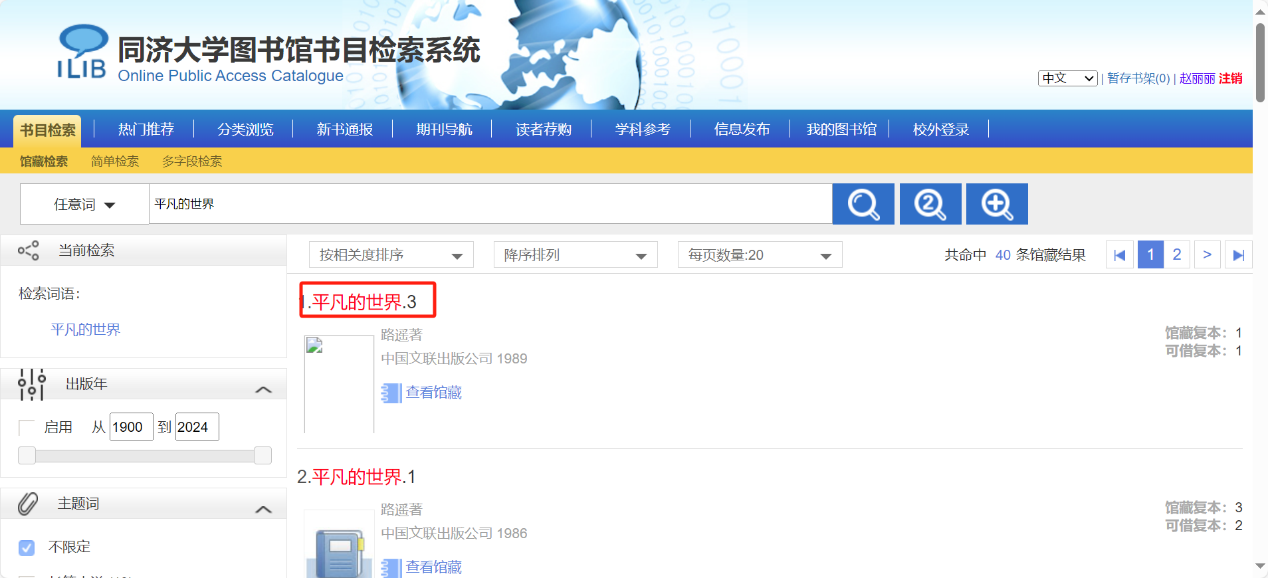The height and width of the screenshot is (578, 1268).
Task: Jump to last results page icon
Action: 1239,255
